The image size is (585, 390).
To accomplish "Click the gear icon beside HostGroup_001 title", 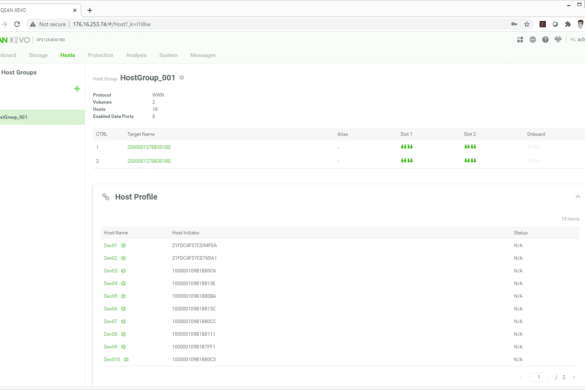I will 182,78.
